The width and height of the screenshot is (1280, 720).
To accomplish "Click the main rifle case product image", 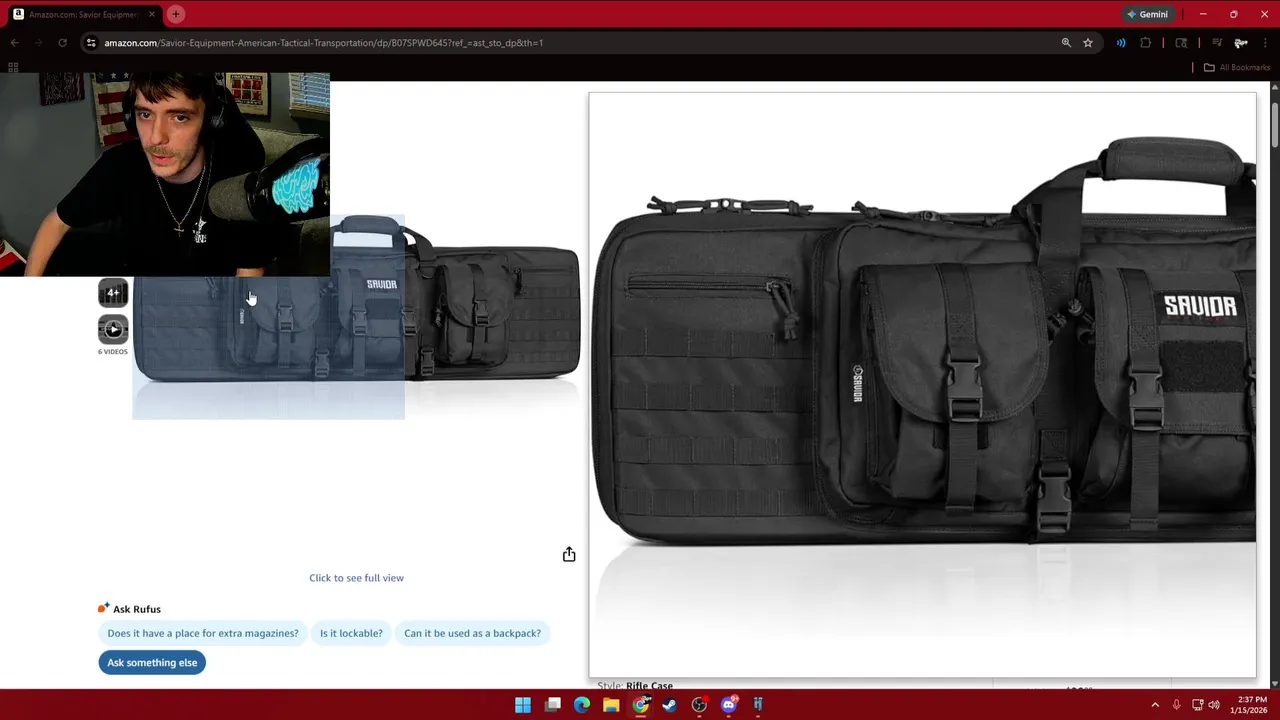I will (x=356, y=318).
